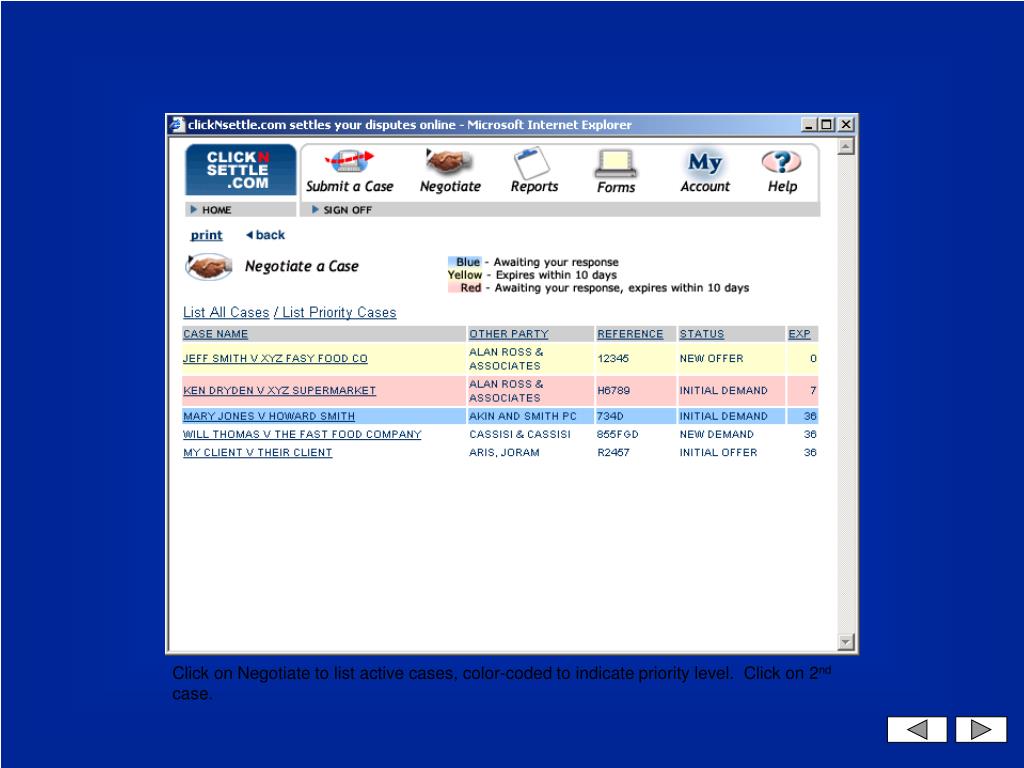Click reference R2457
The height and width of the screenshot is (768, 1024).
[613, 453]
